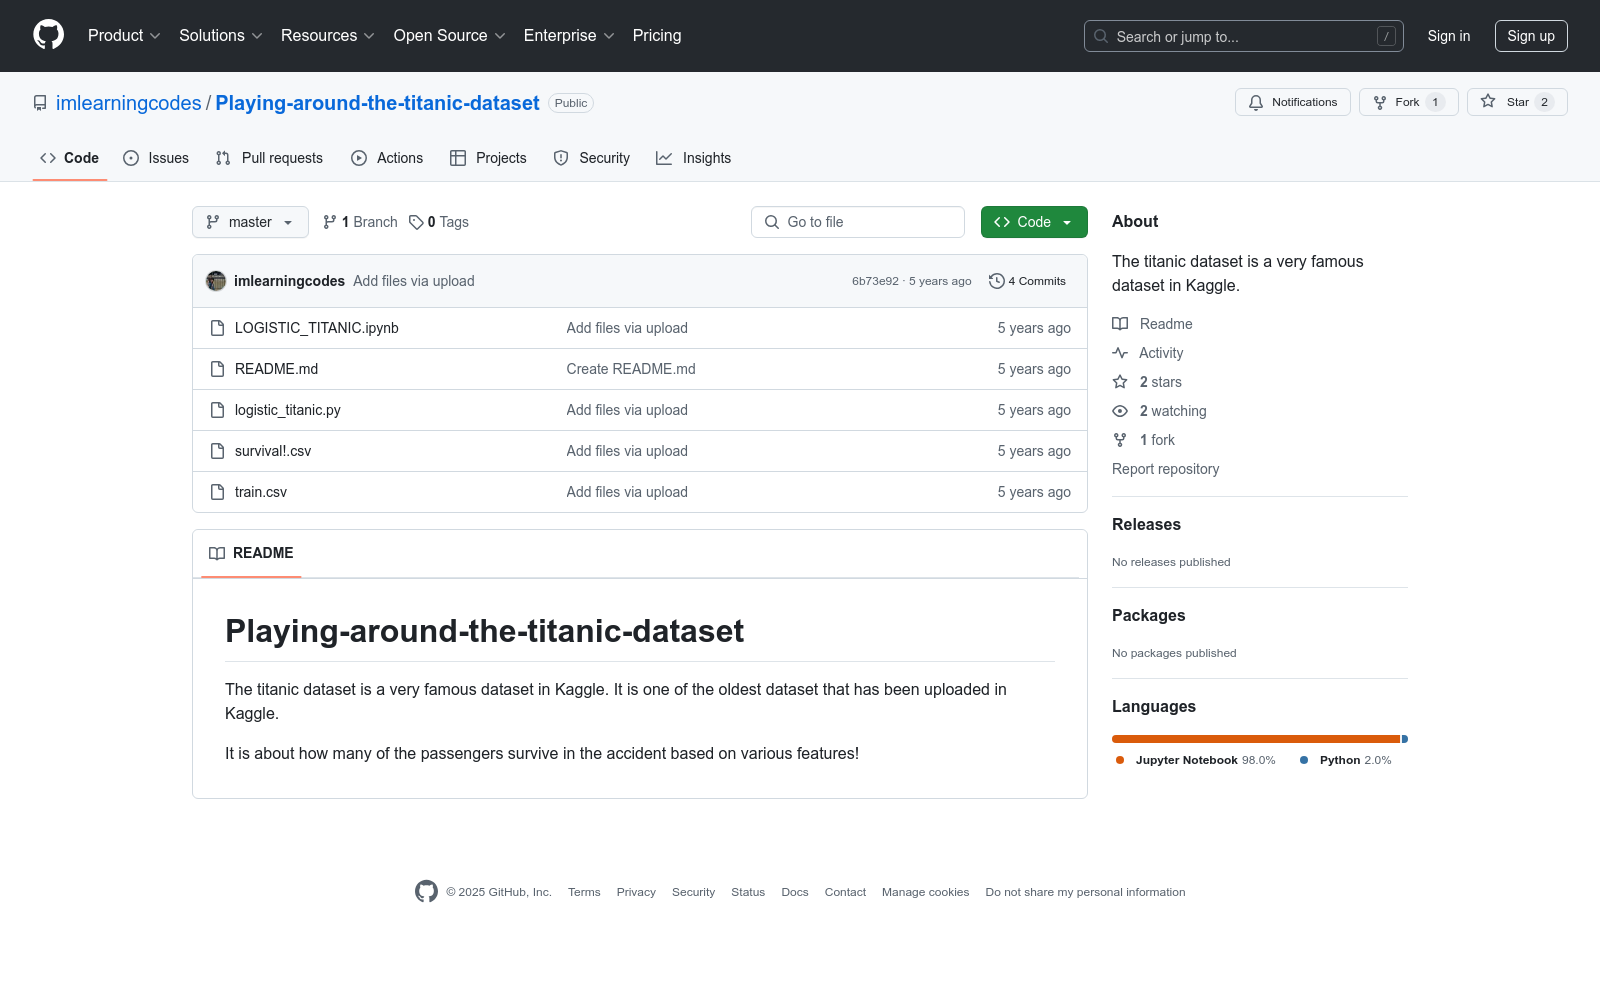Click the Sign in link
The height and width of the screenshot is (1000, 1600).
(1449, 36)
